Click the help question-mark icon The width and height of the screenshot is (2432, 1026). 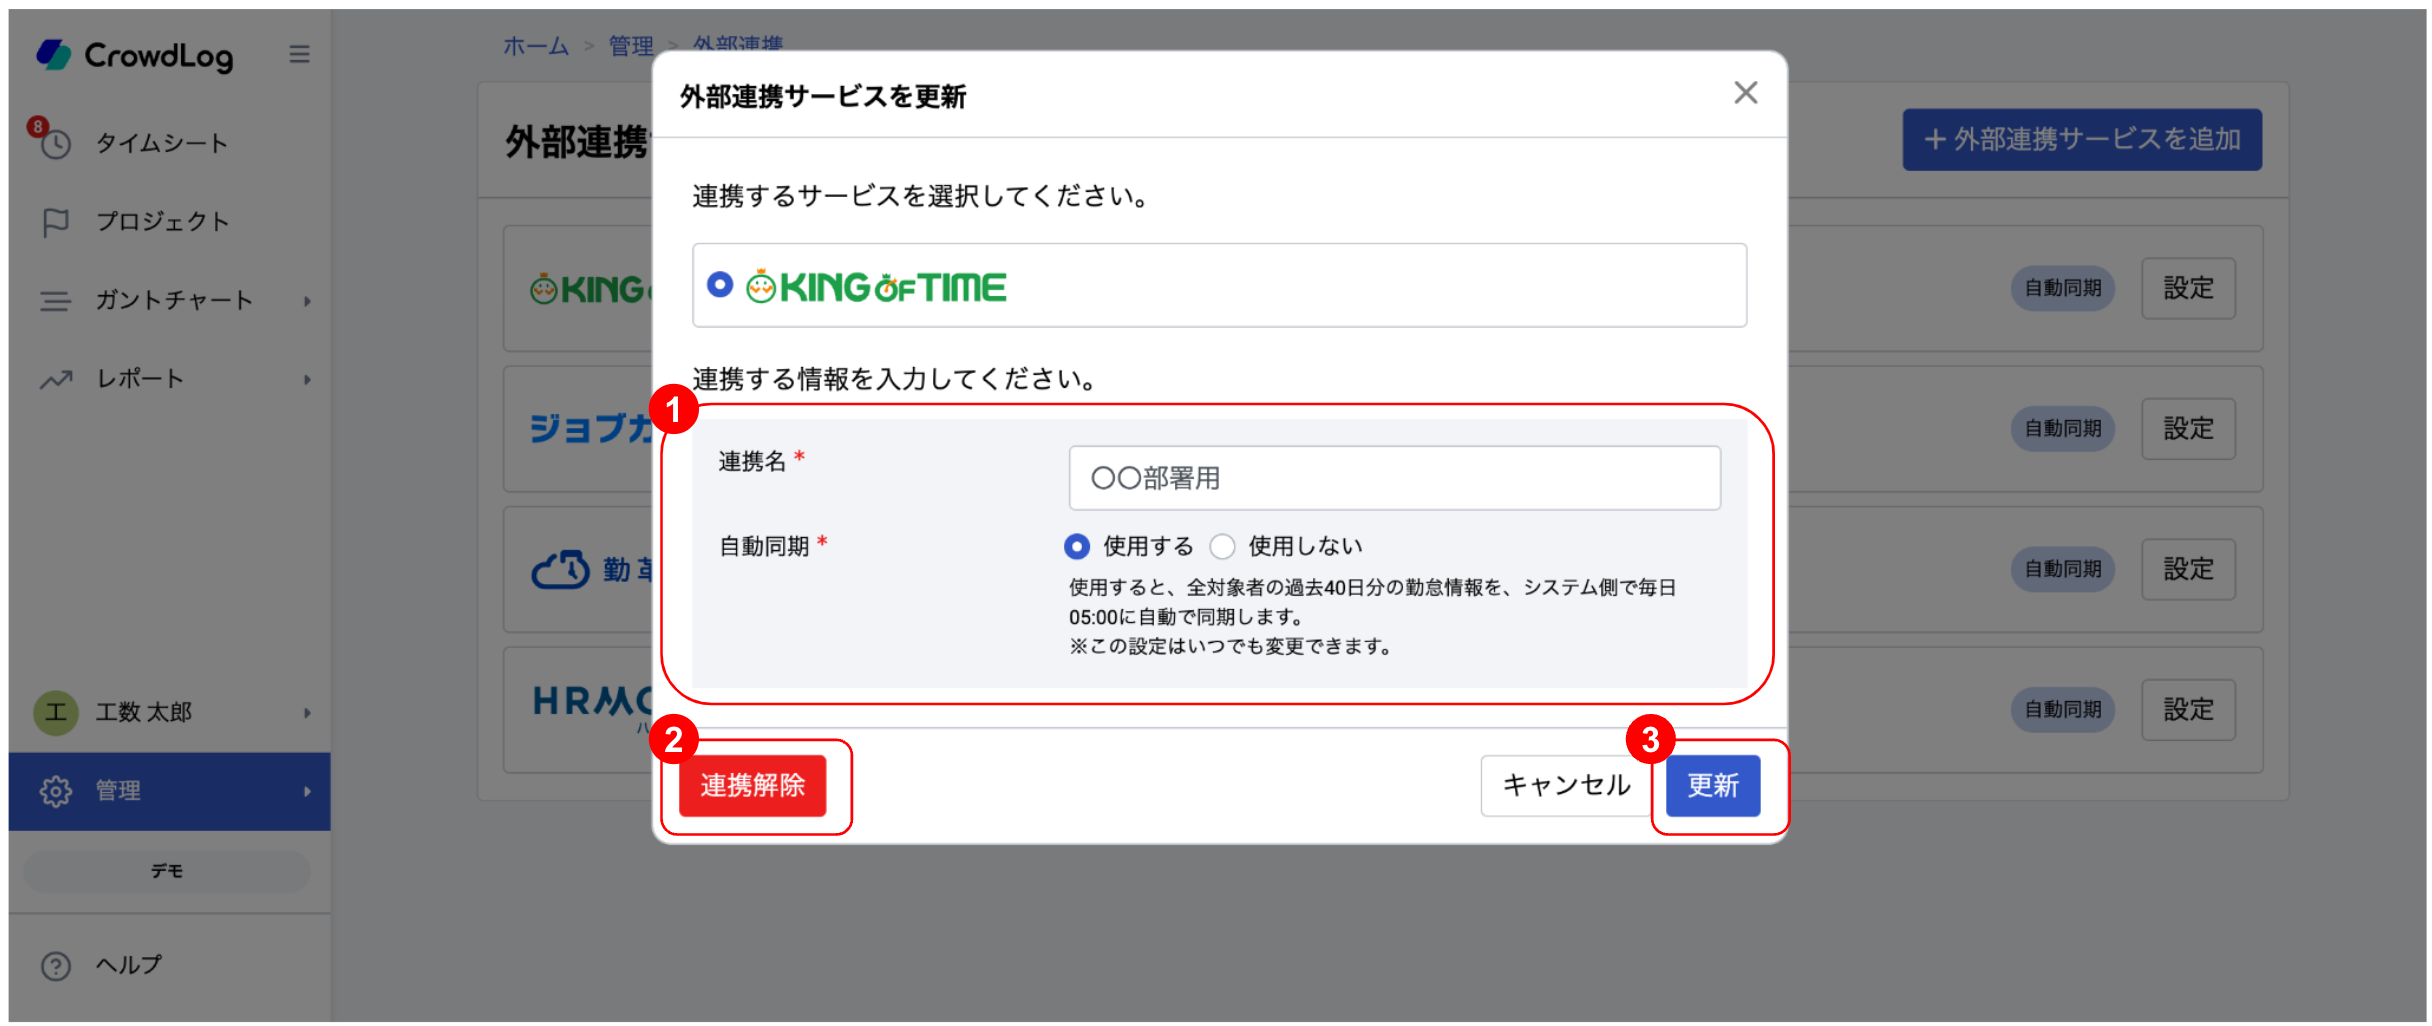click(x=56, y=966)
